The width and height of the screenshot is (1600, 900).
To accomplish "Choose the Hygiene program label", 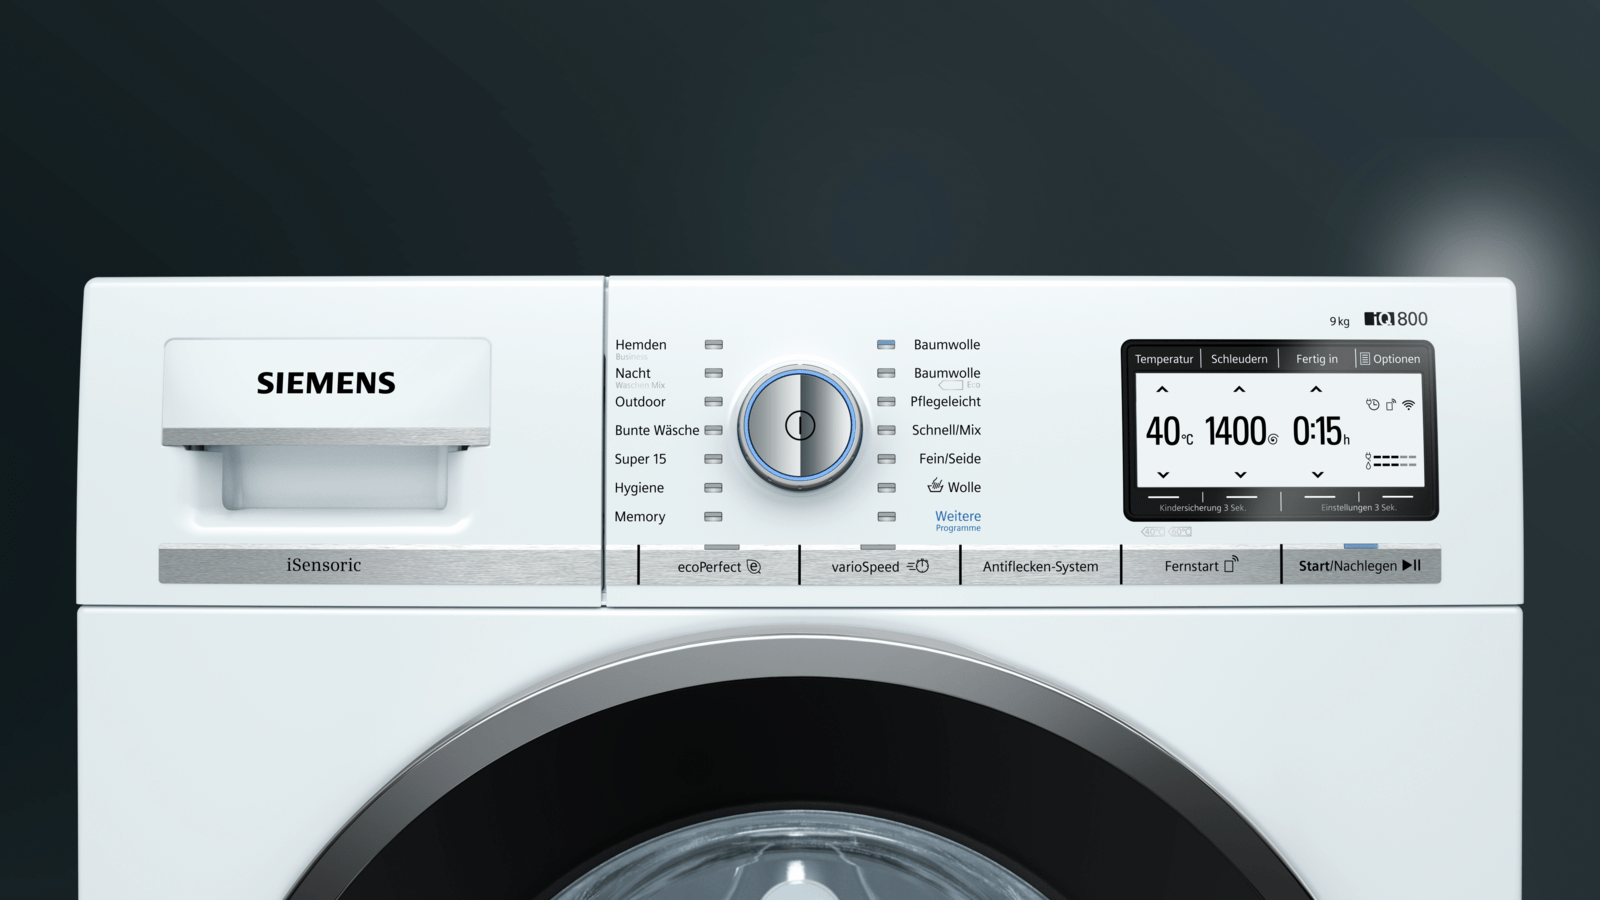I will point(639,488).
